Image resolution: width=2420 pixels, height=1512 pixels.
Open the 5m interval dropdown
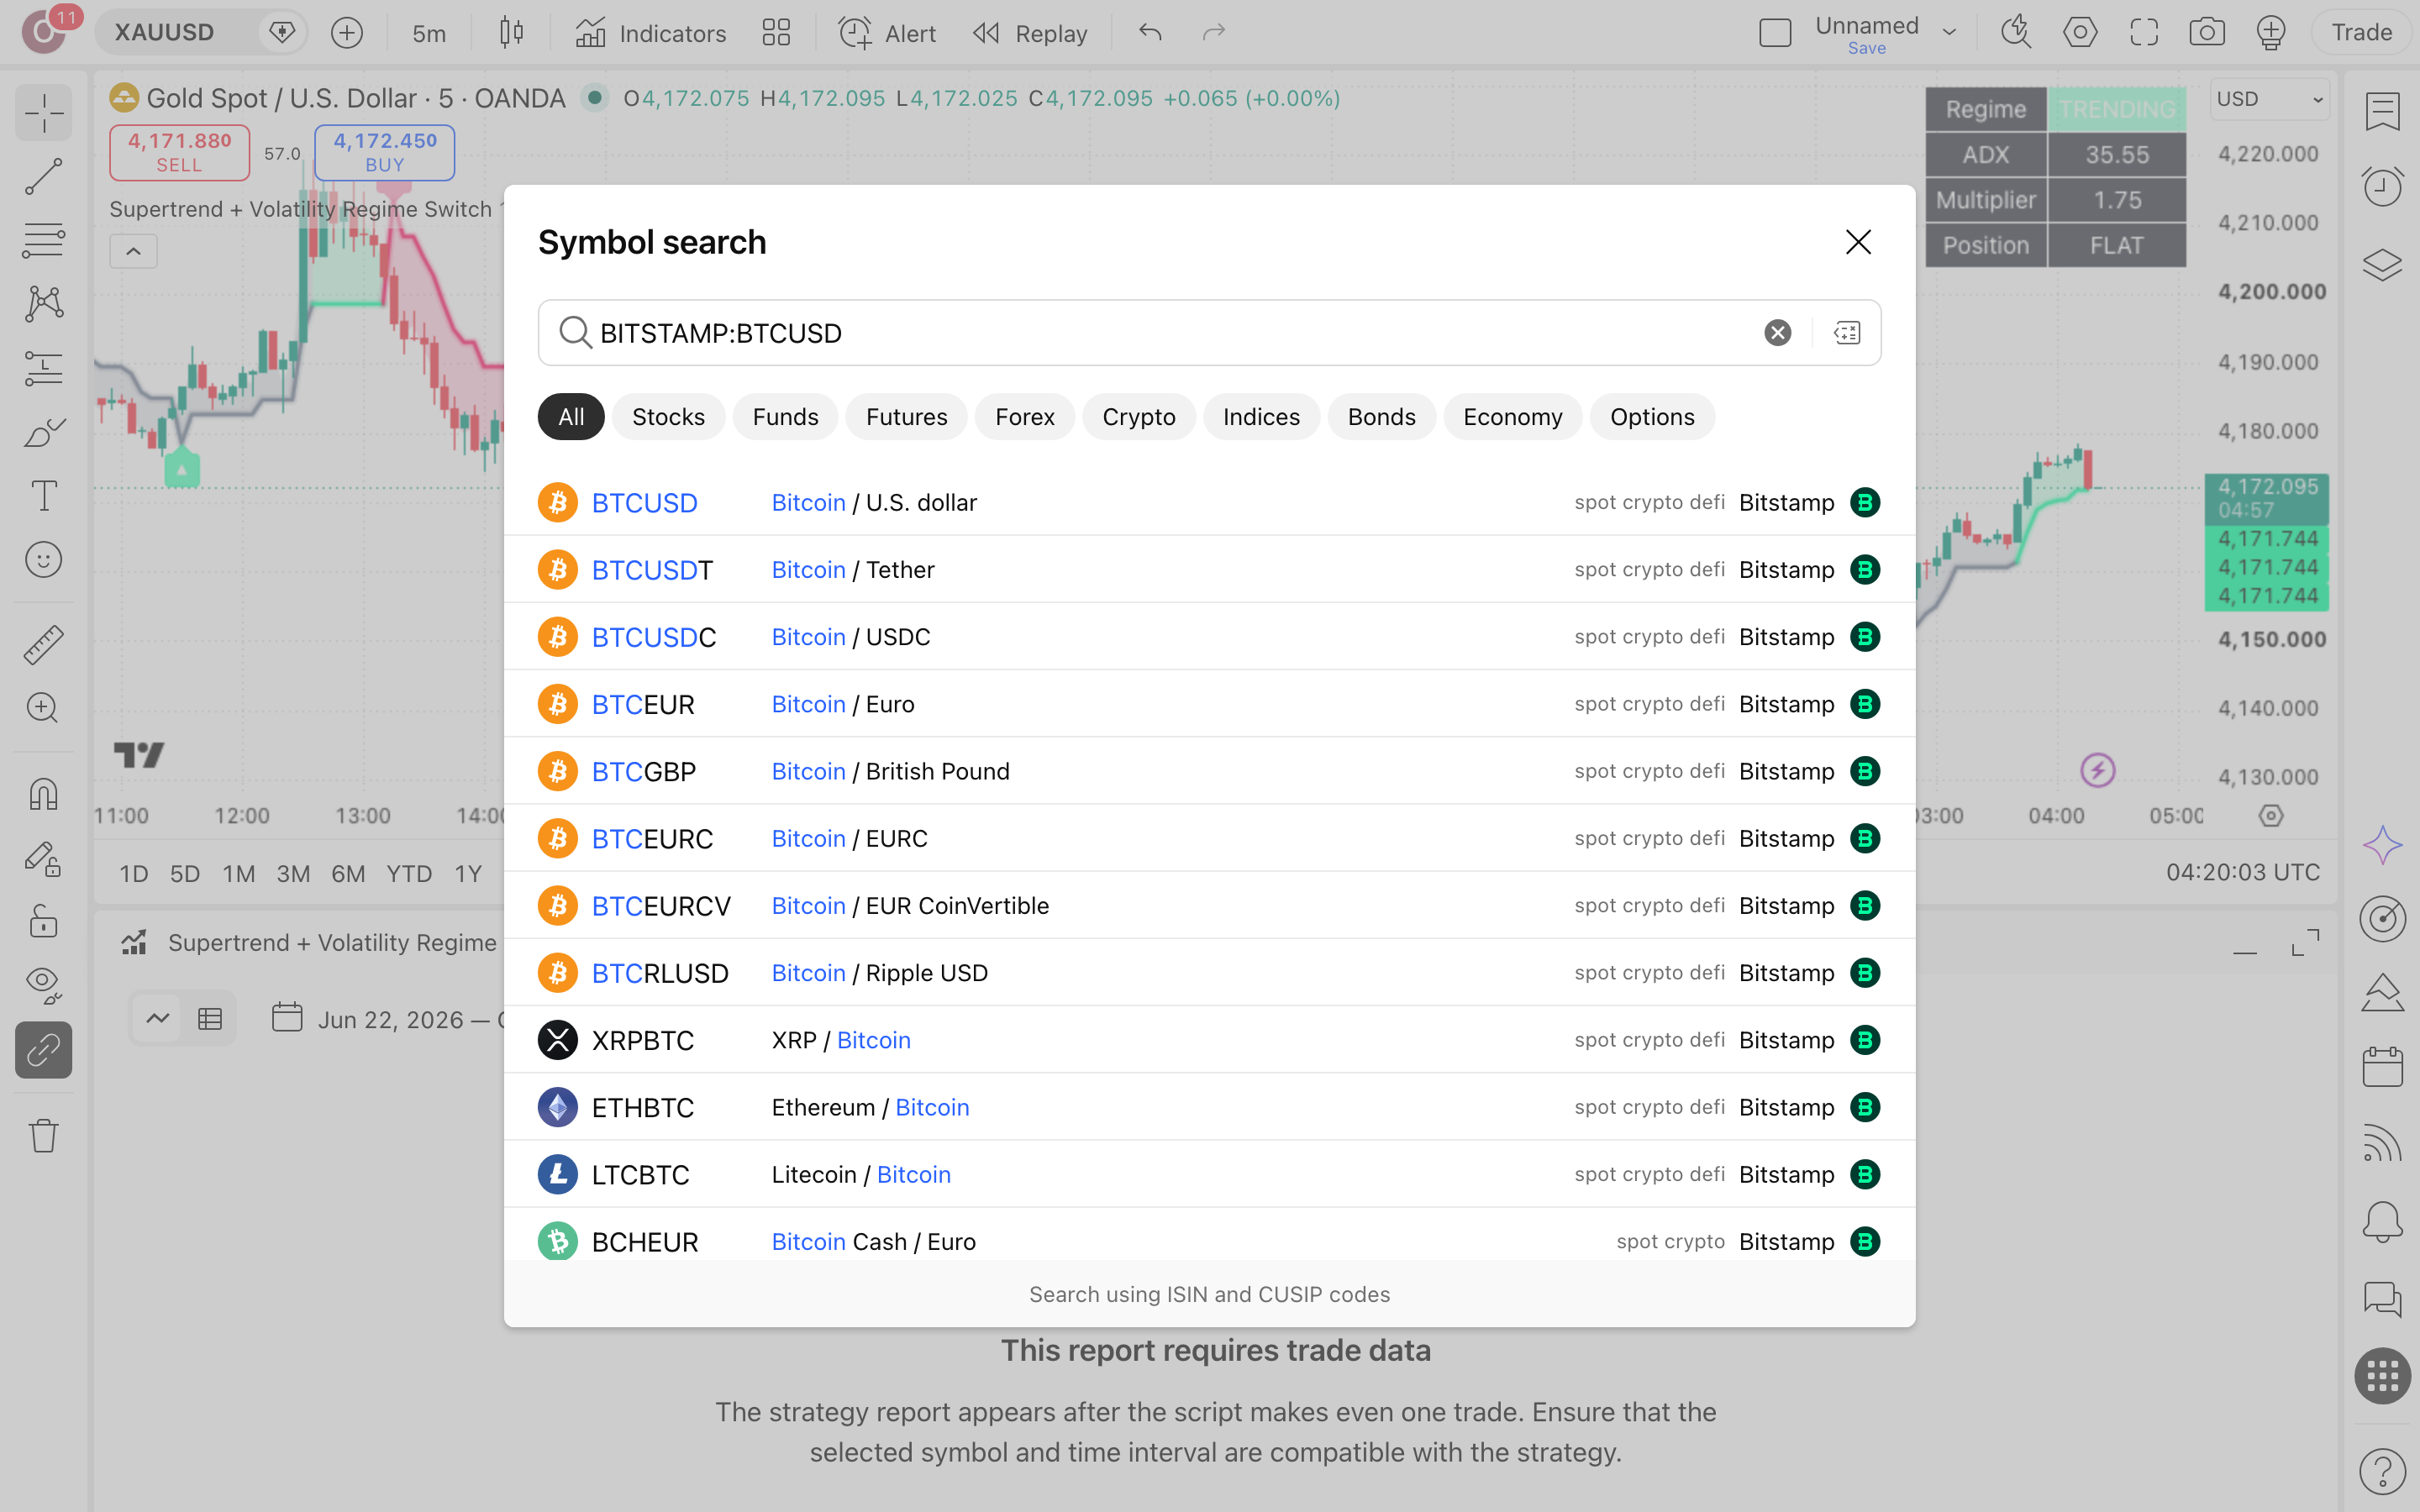429,33
